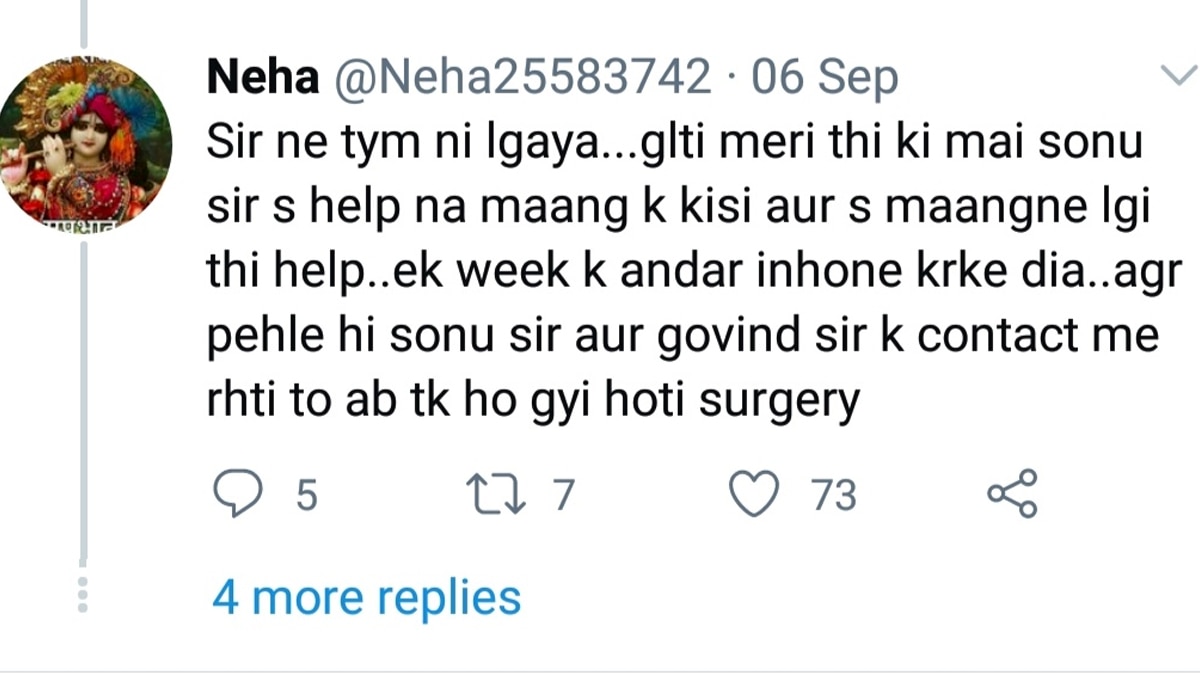The width and height of the screenshot is (1200, 675).
Task: Show the 4 more replies
Action: point(367,596)
